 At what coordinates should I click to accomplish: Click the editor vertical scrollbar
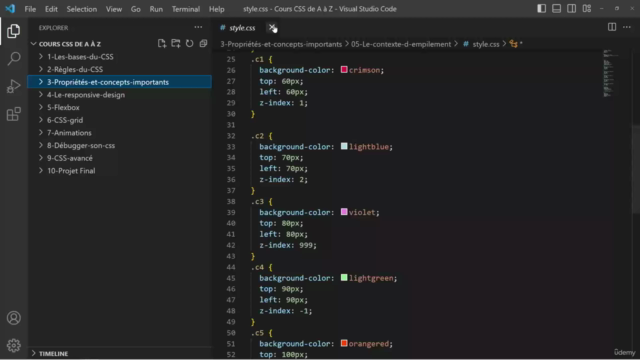point(636,169)
